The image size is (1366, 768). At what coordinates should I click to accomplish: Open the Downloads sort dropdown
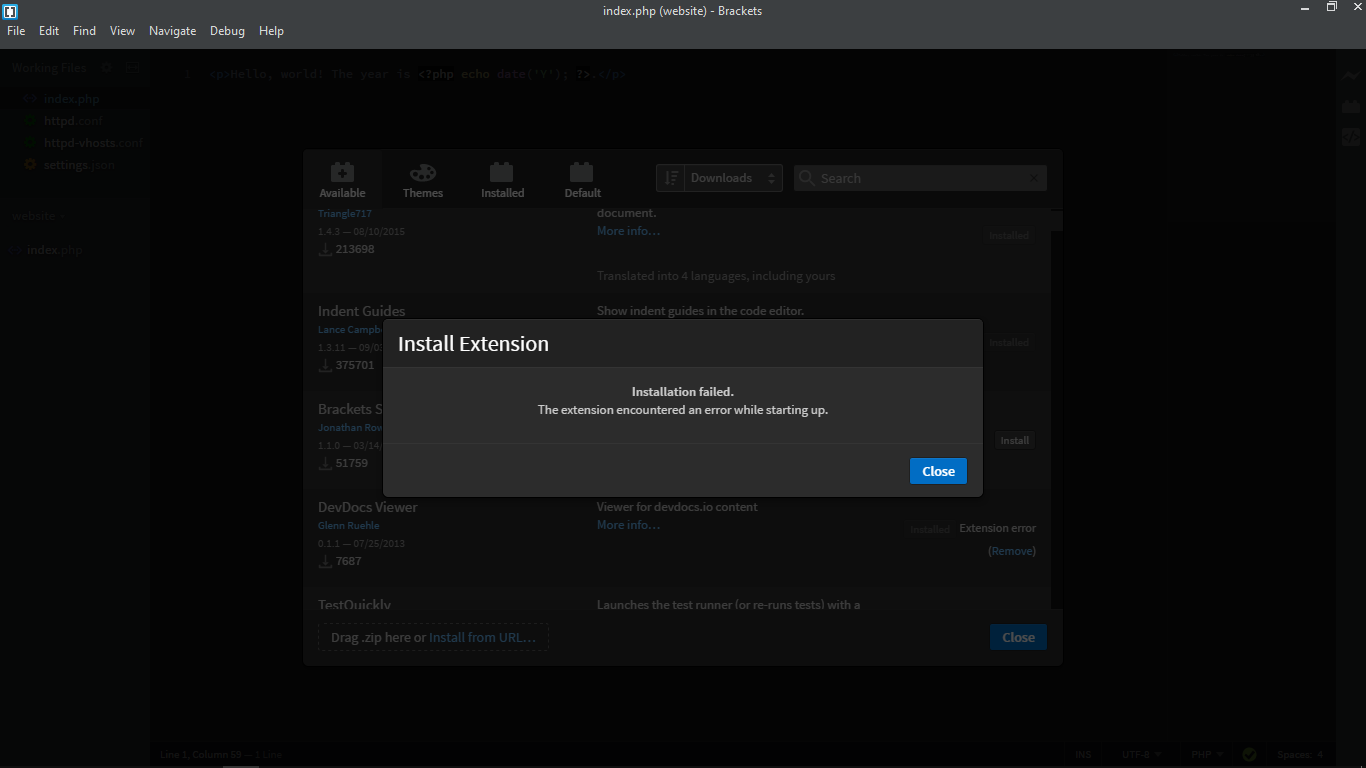pyautogui.click(x=733, y=178)
